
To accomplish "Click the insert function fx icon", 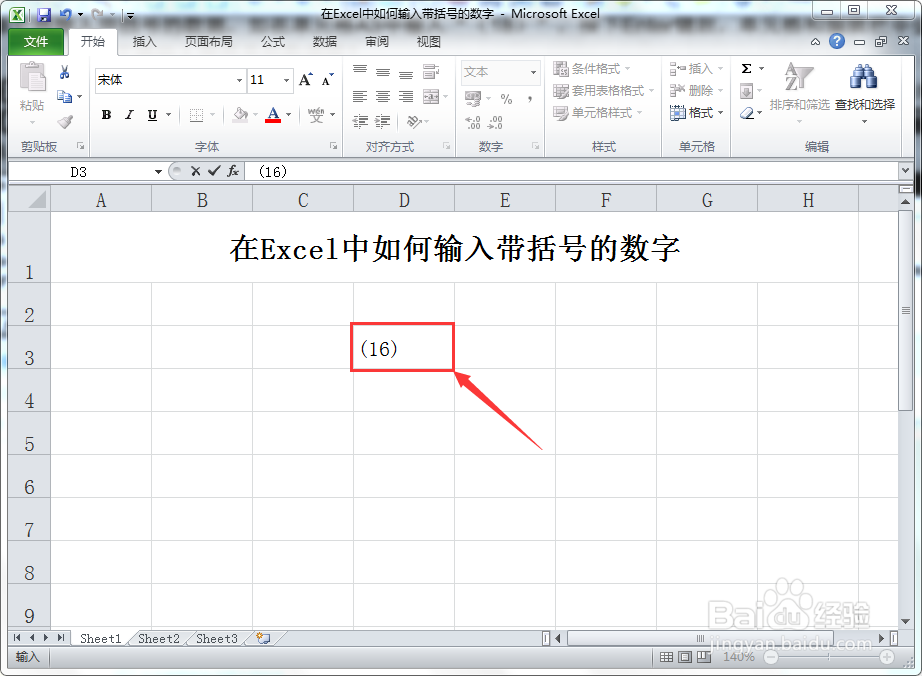I will pyautogui.click(x=233, y=171).
